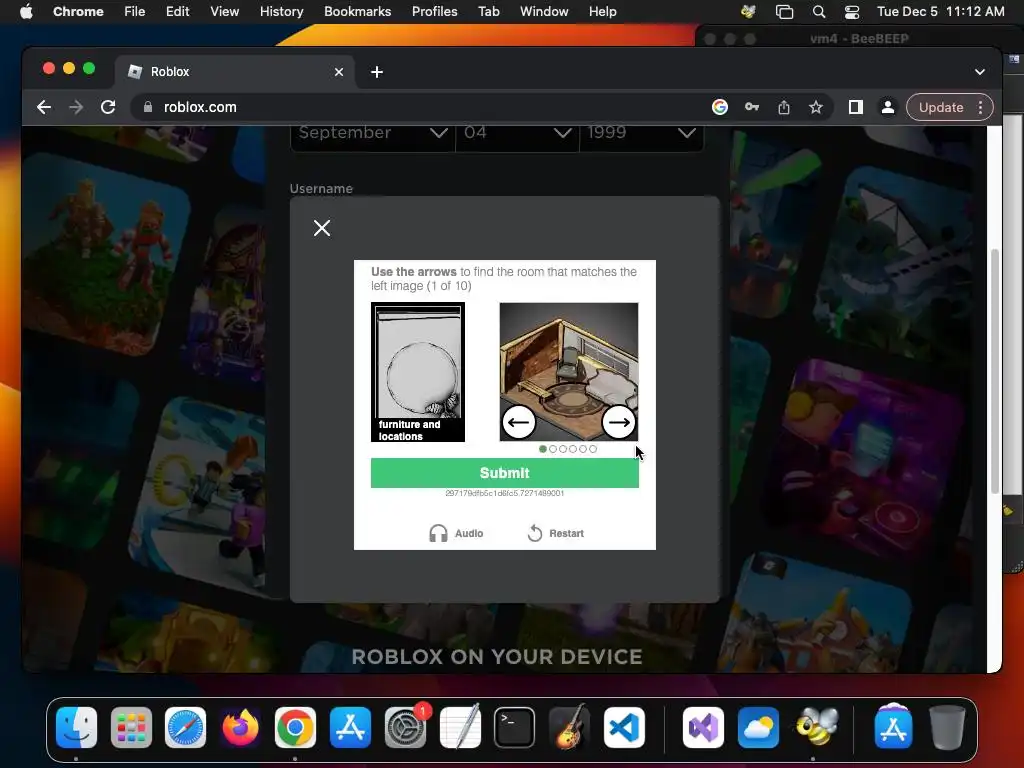Select the fourth pagination dot

tap(573, 449)
